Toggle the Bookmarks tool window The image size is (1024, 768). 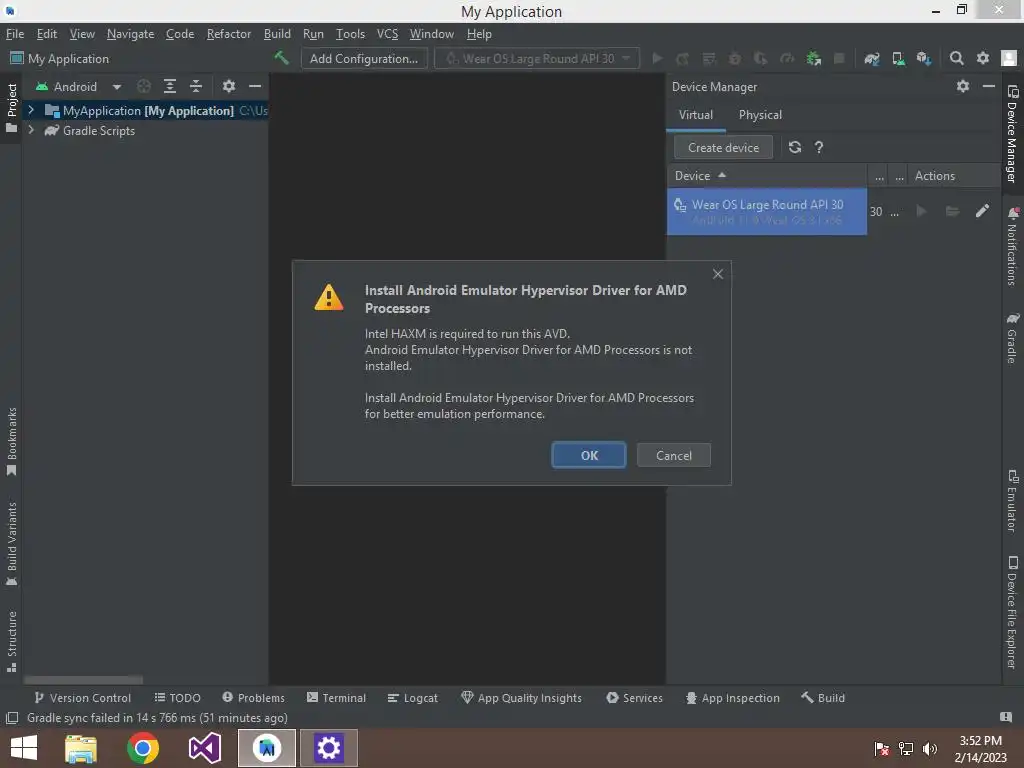tap(12, 442)
